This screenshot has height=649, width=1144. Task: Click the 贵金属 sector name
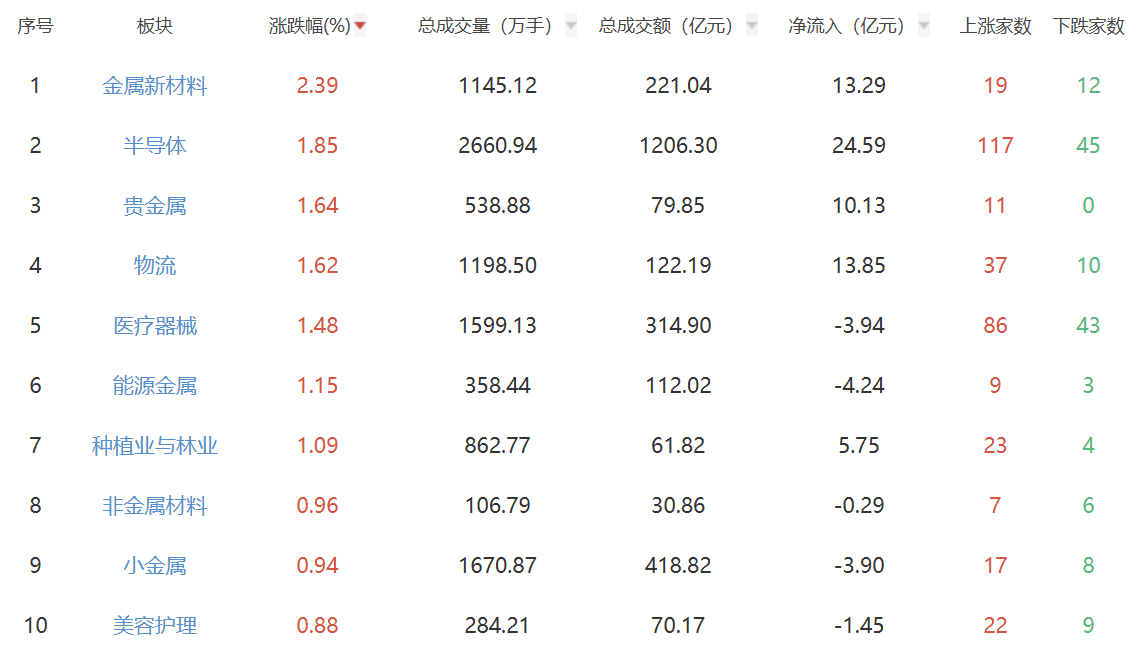point(155,206)
